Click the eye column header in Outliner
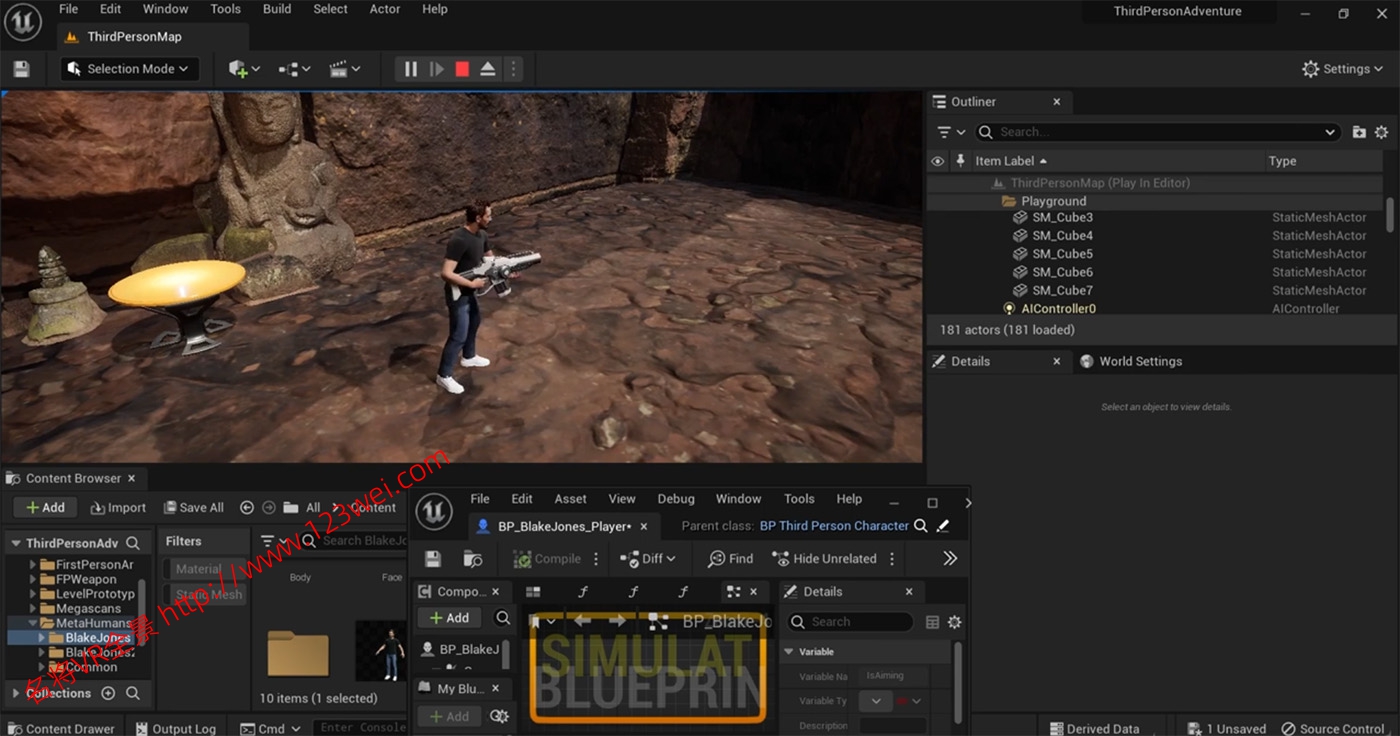 937,160
